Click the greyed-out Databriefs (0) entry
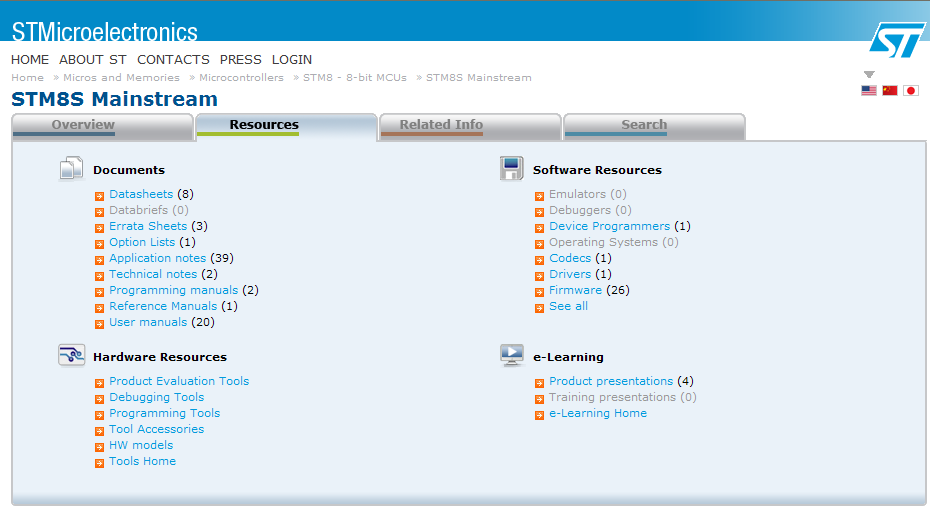Viewport: 930px width, 509px height. pyautogui.click(x=149, y=210)
